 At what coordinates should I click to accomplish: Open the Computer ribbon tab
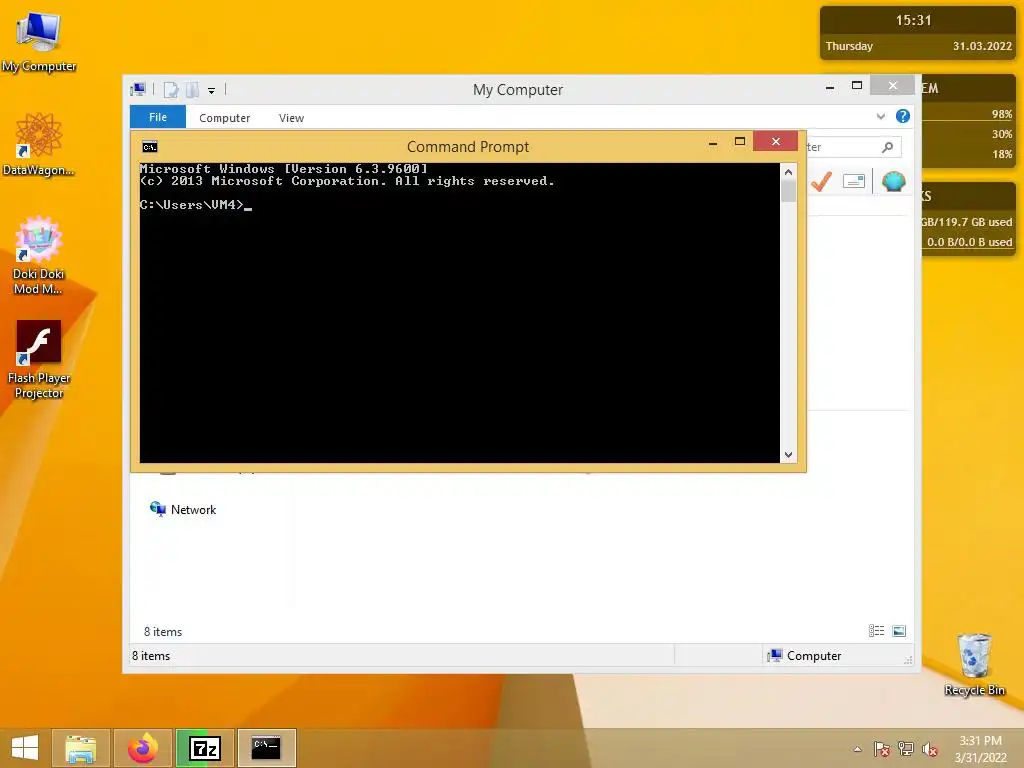[225, 118]
